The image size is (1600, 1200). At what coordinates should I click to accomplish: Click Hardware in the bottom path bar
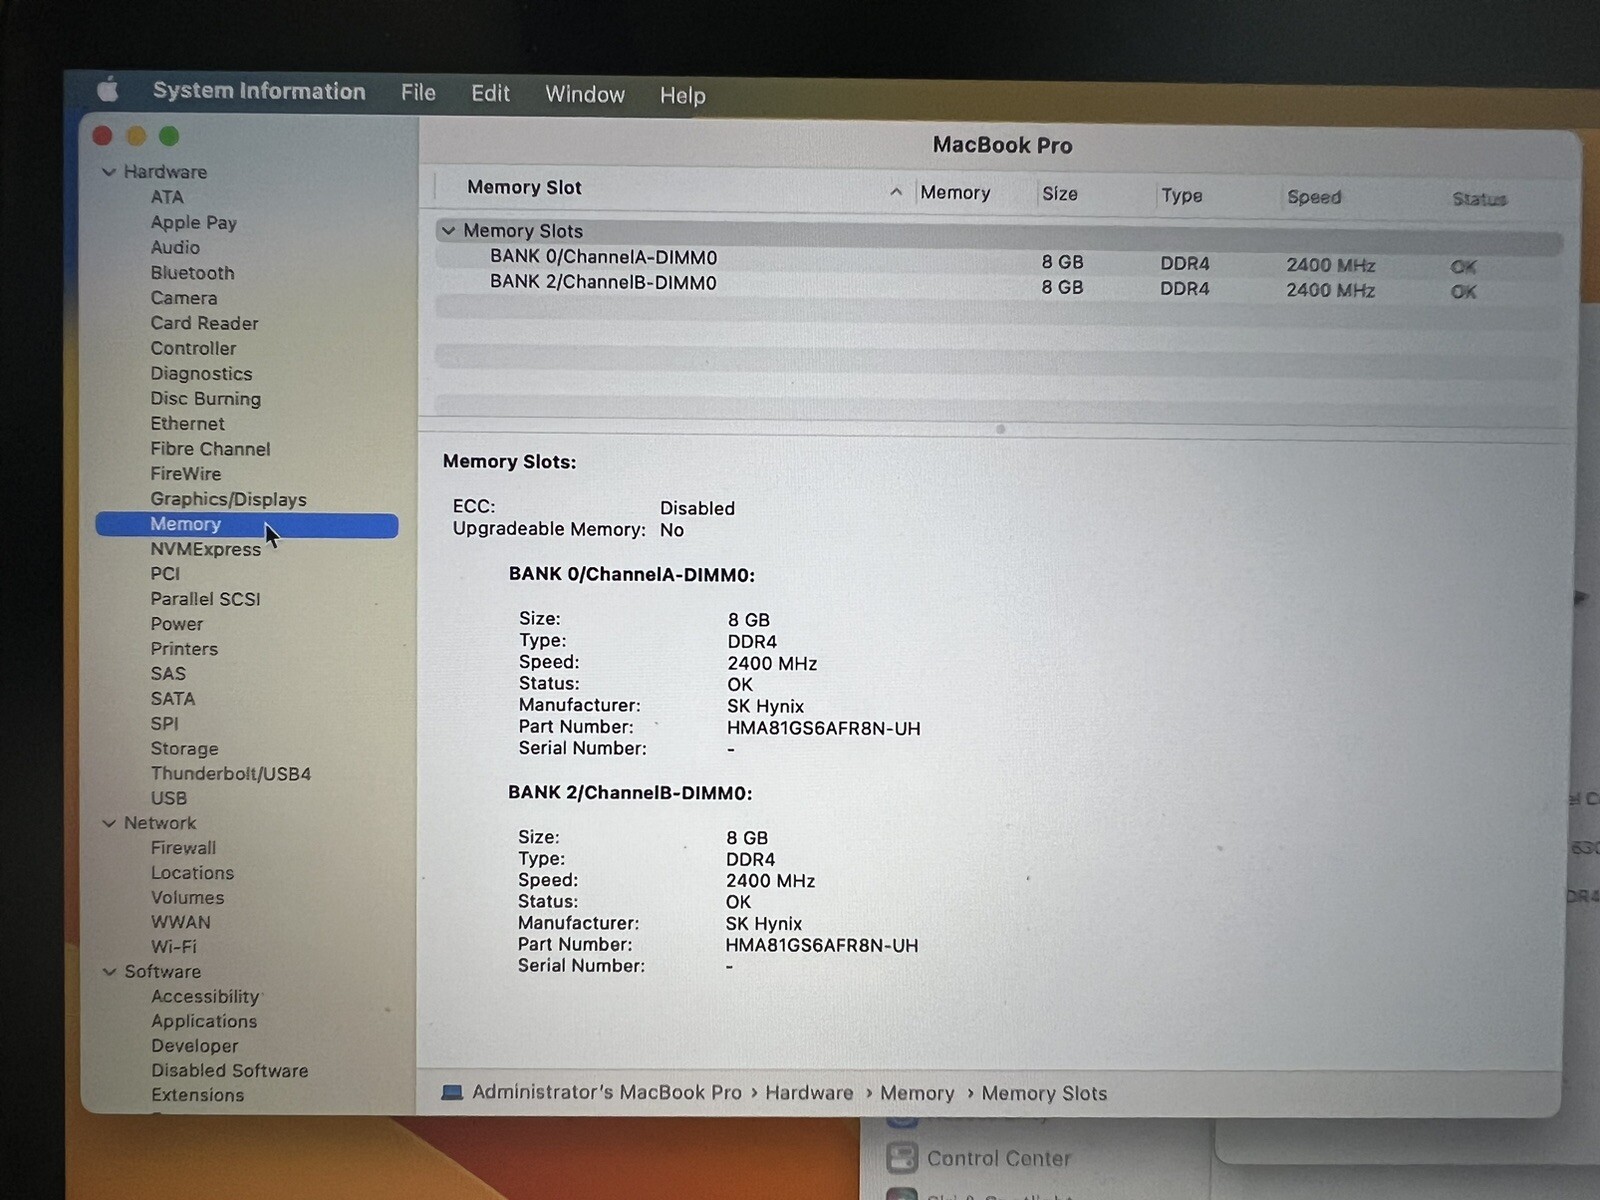tap(809, 1093)
